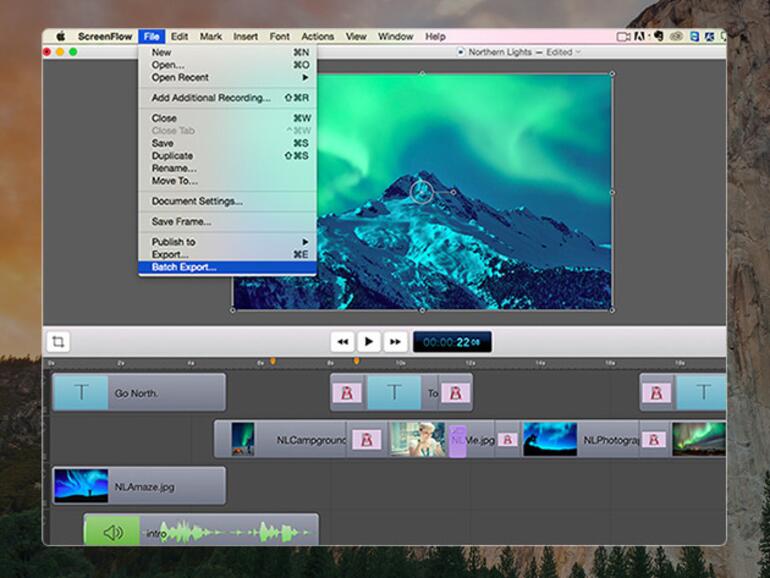Choose Save Frame... in the File menu

227,221
